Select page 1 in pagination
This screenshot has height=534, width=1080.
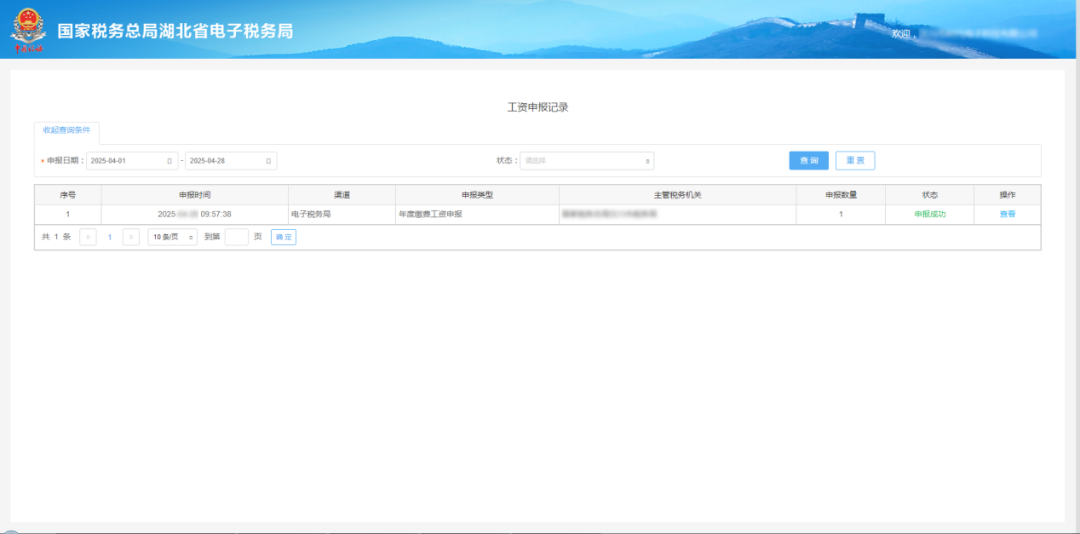click(x=109, y=237)
